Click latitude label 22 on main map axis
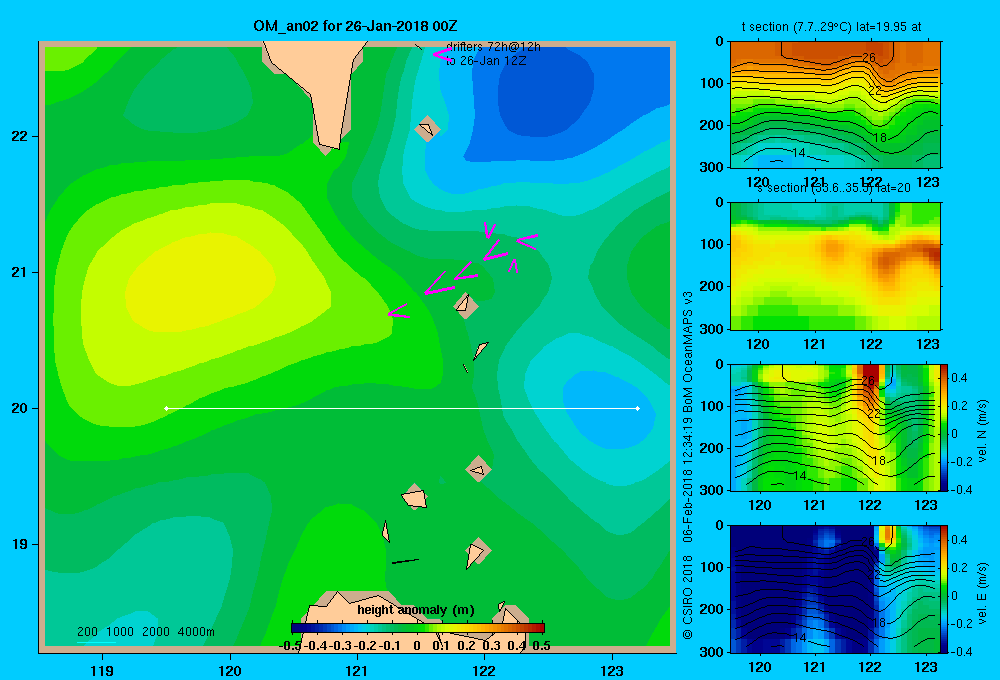Viewport: 1000px width, 680px height. (20, 136)
